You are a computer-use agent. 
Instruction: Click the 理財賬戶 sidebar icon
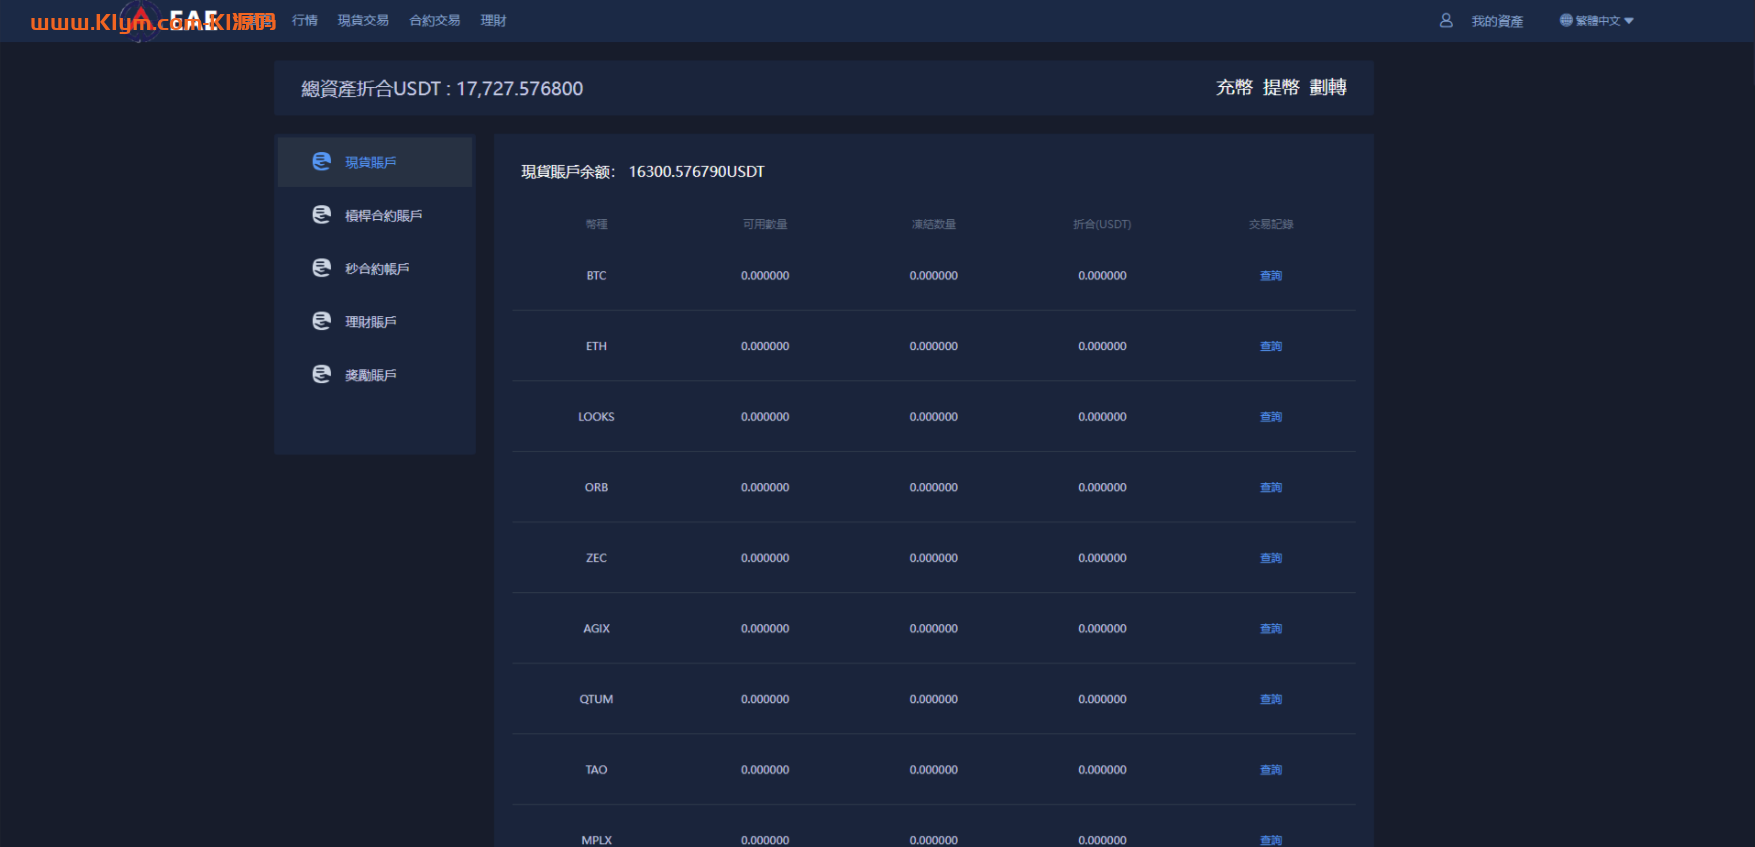[321, 321]
